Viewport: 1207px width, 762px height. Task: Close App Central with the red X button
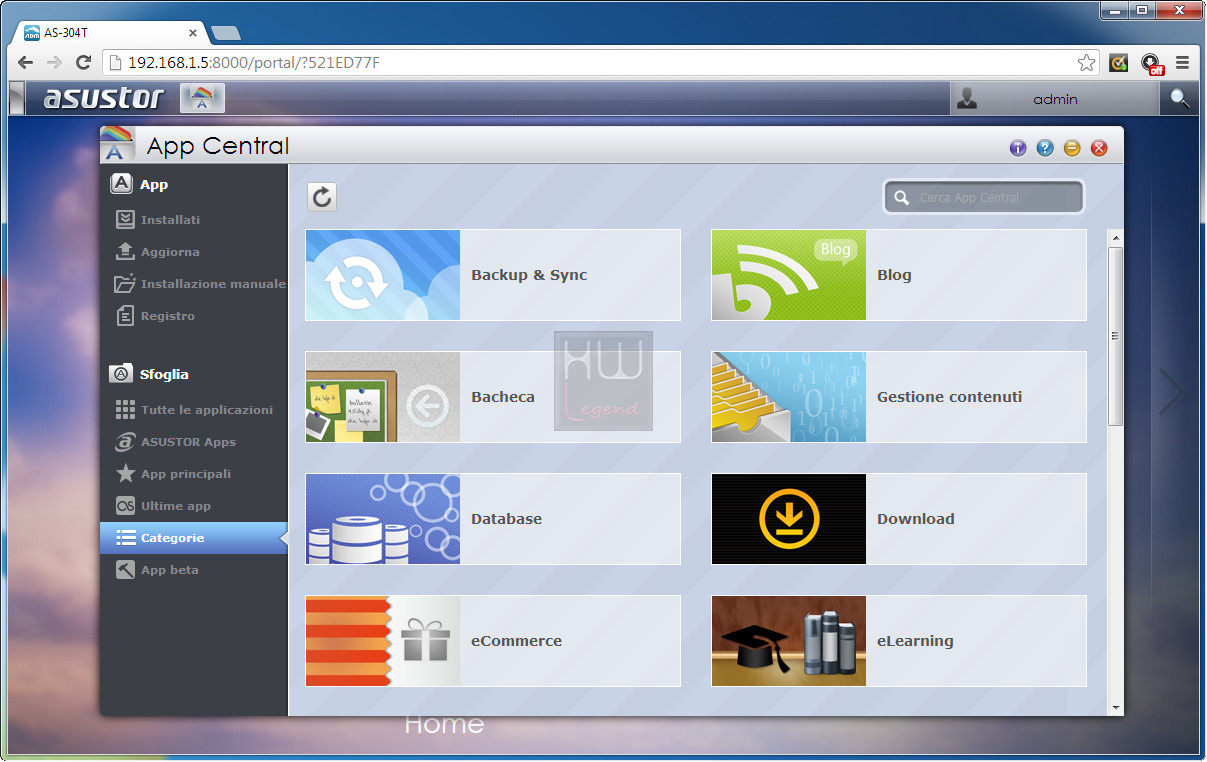[1099, 148]
